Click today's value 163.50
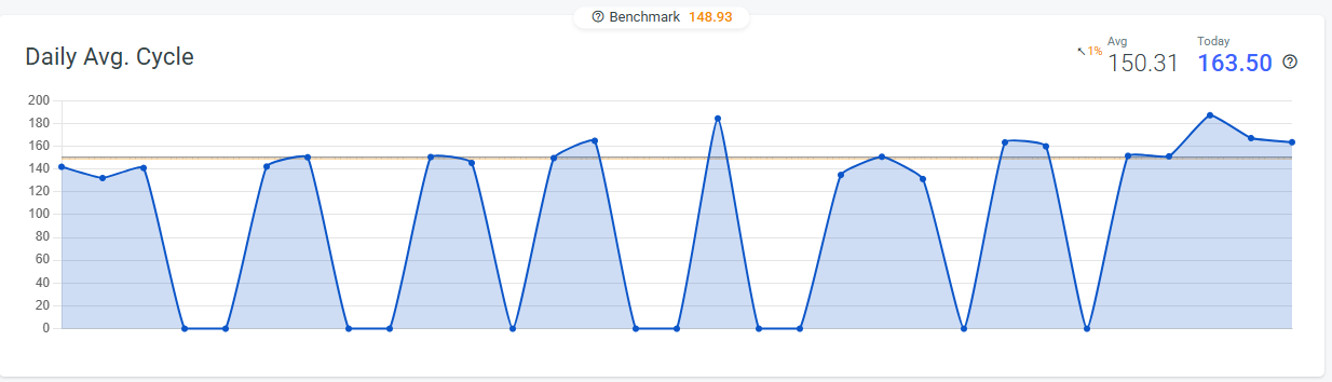This screenshot has width=1332, height=382. click(1234, 63)
